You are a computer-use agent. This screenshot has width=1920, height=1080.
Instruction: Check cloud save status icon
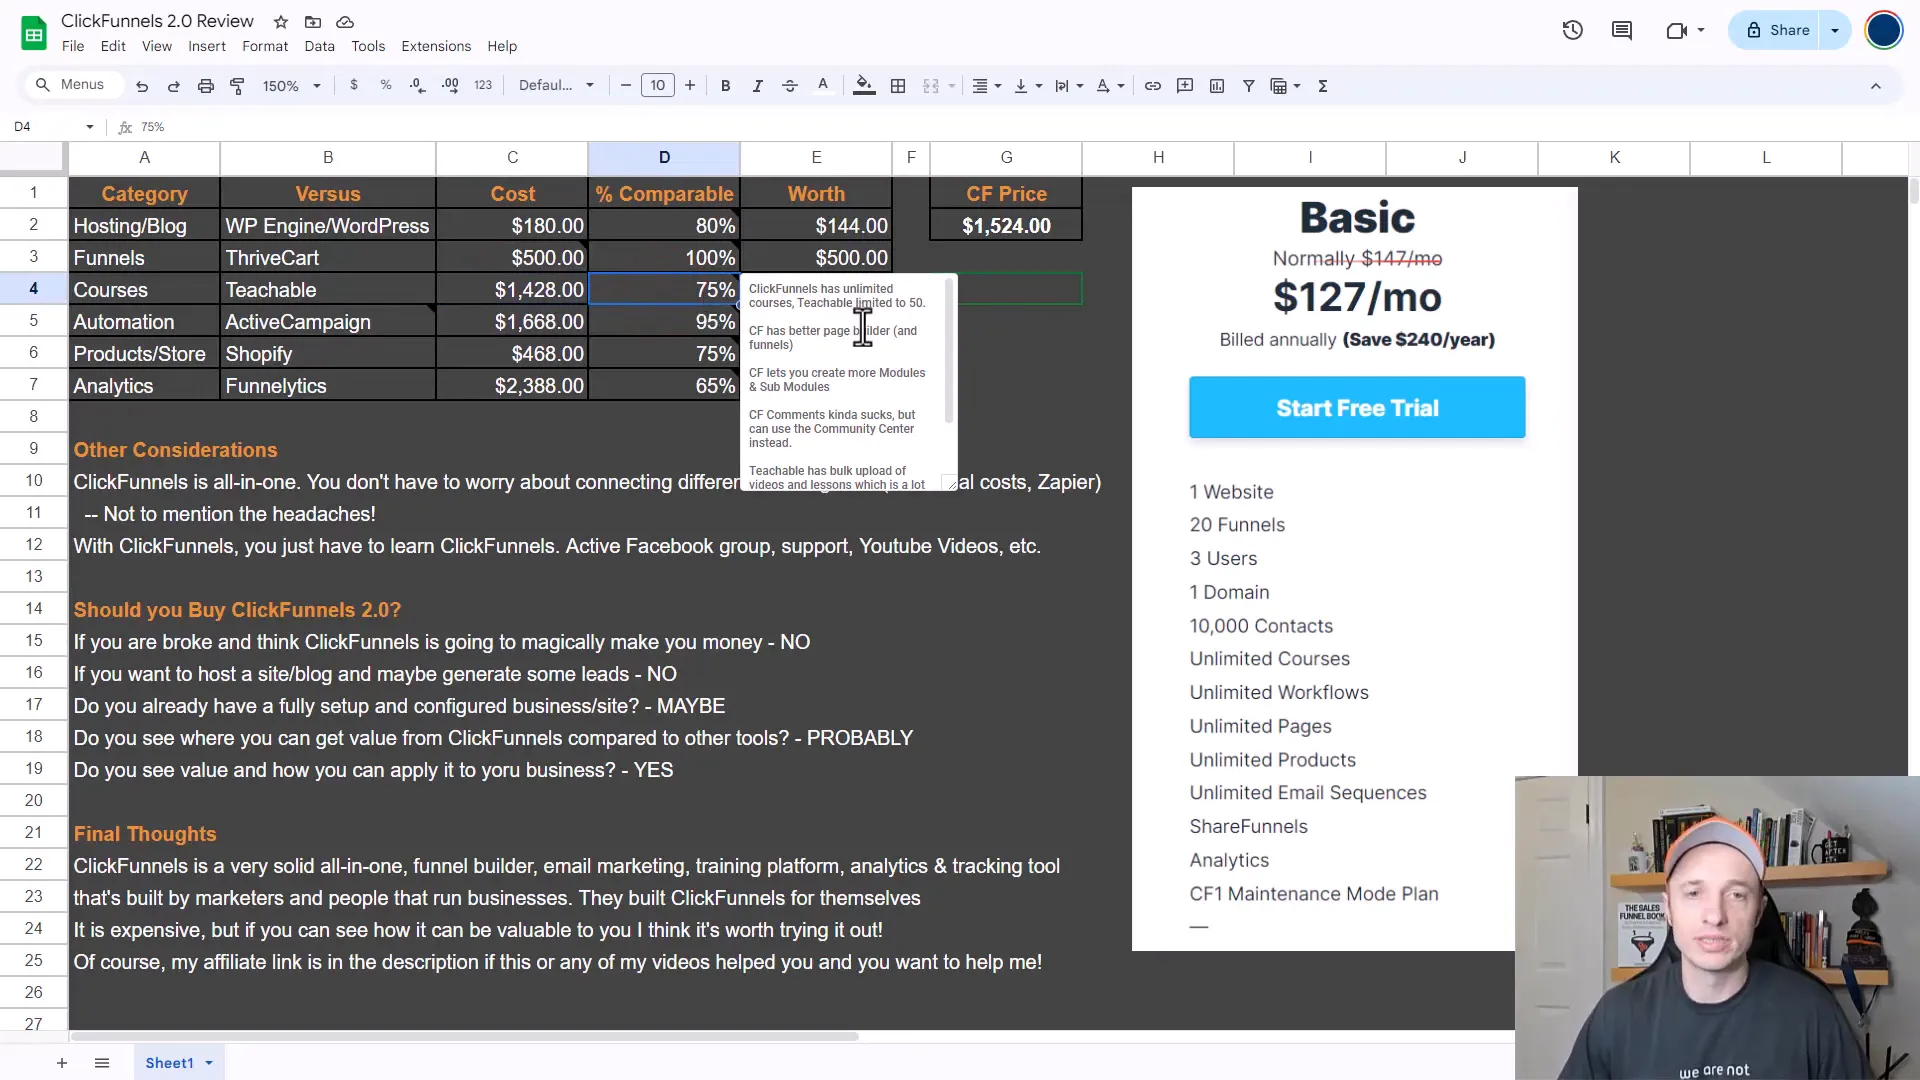[345, 21]
